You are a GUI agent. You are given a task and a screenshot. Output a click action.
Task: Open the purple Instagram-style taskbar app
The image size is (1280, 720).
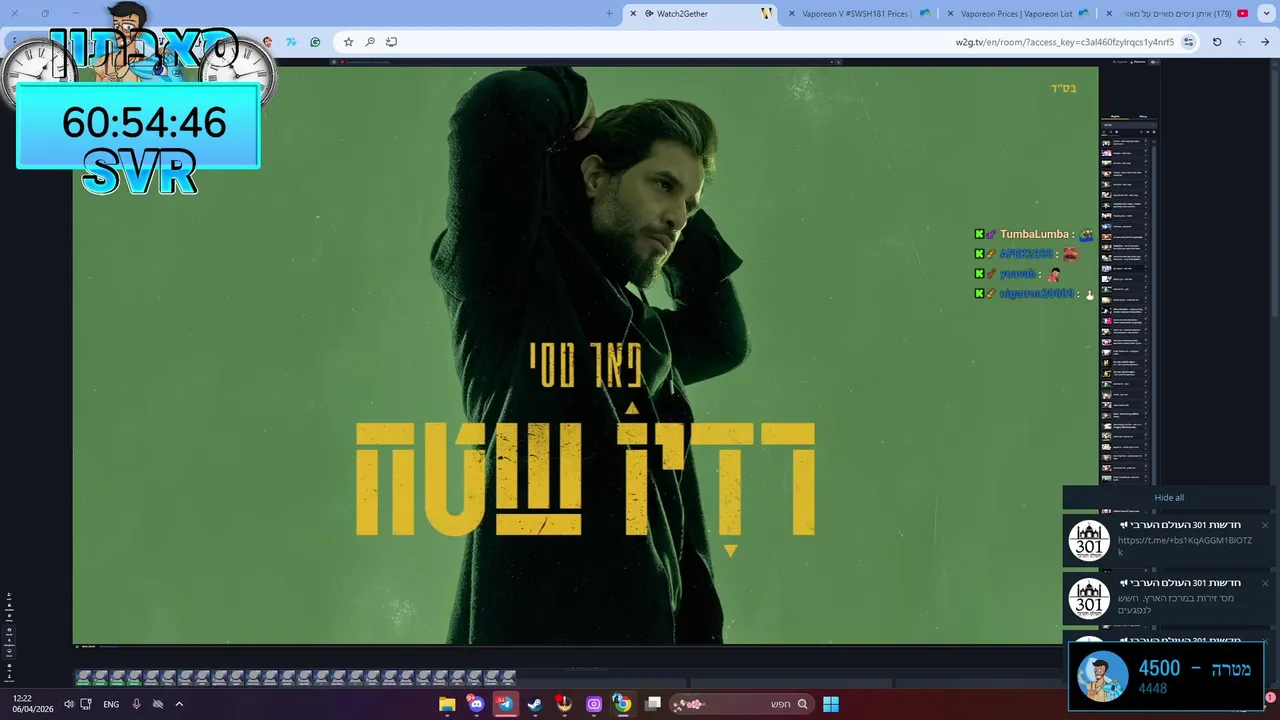(594, 704)
